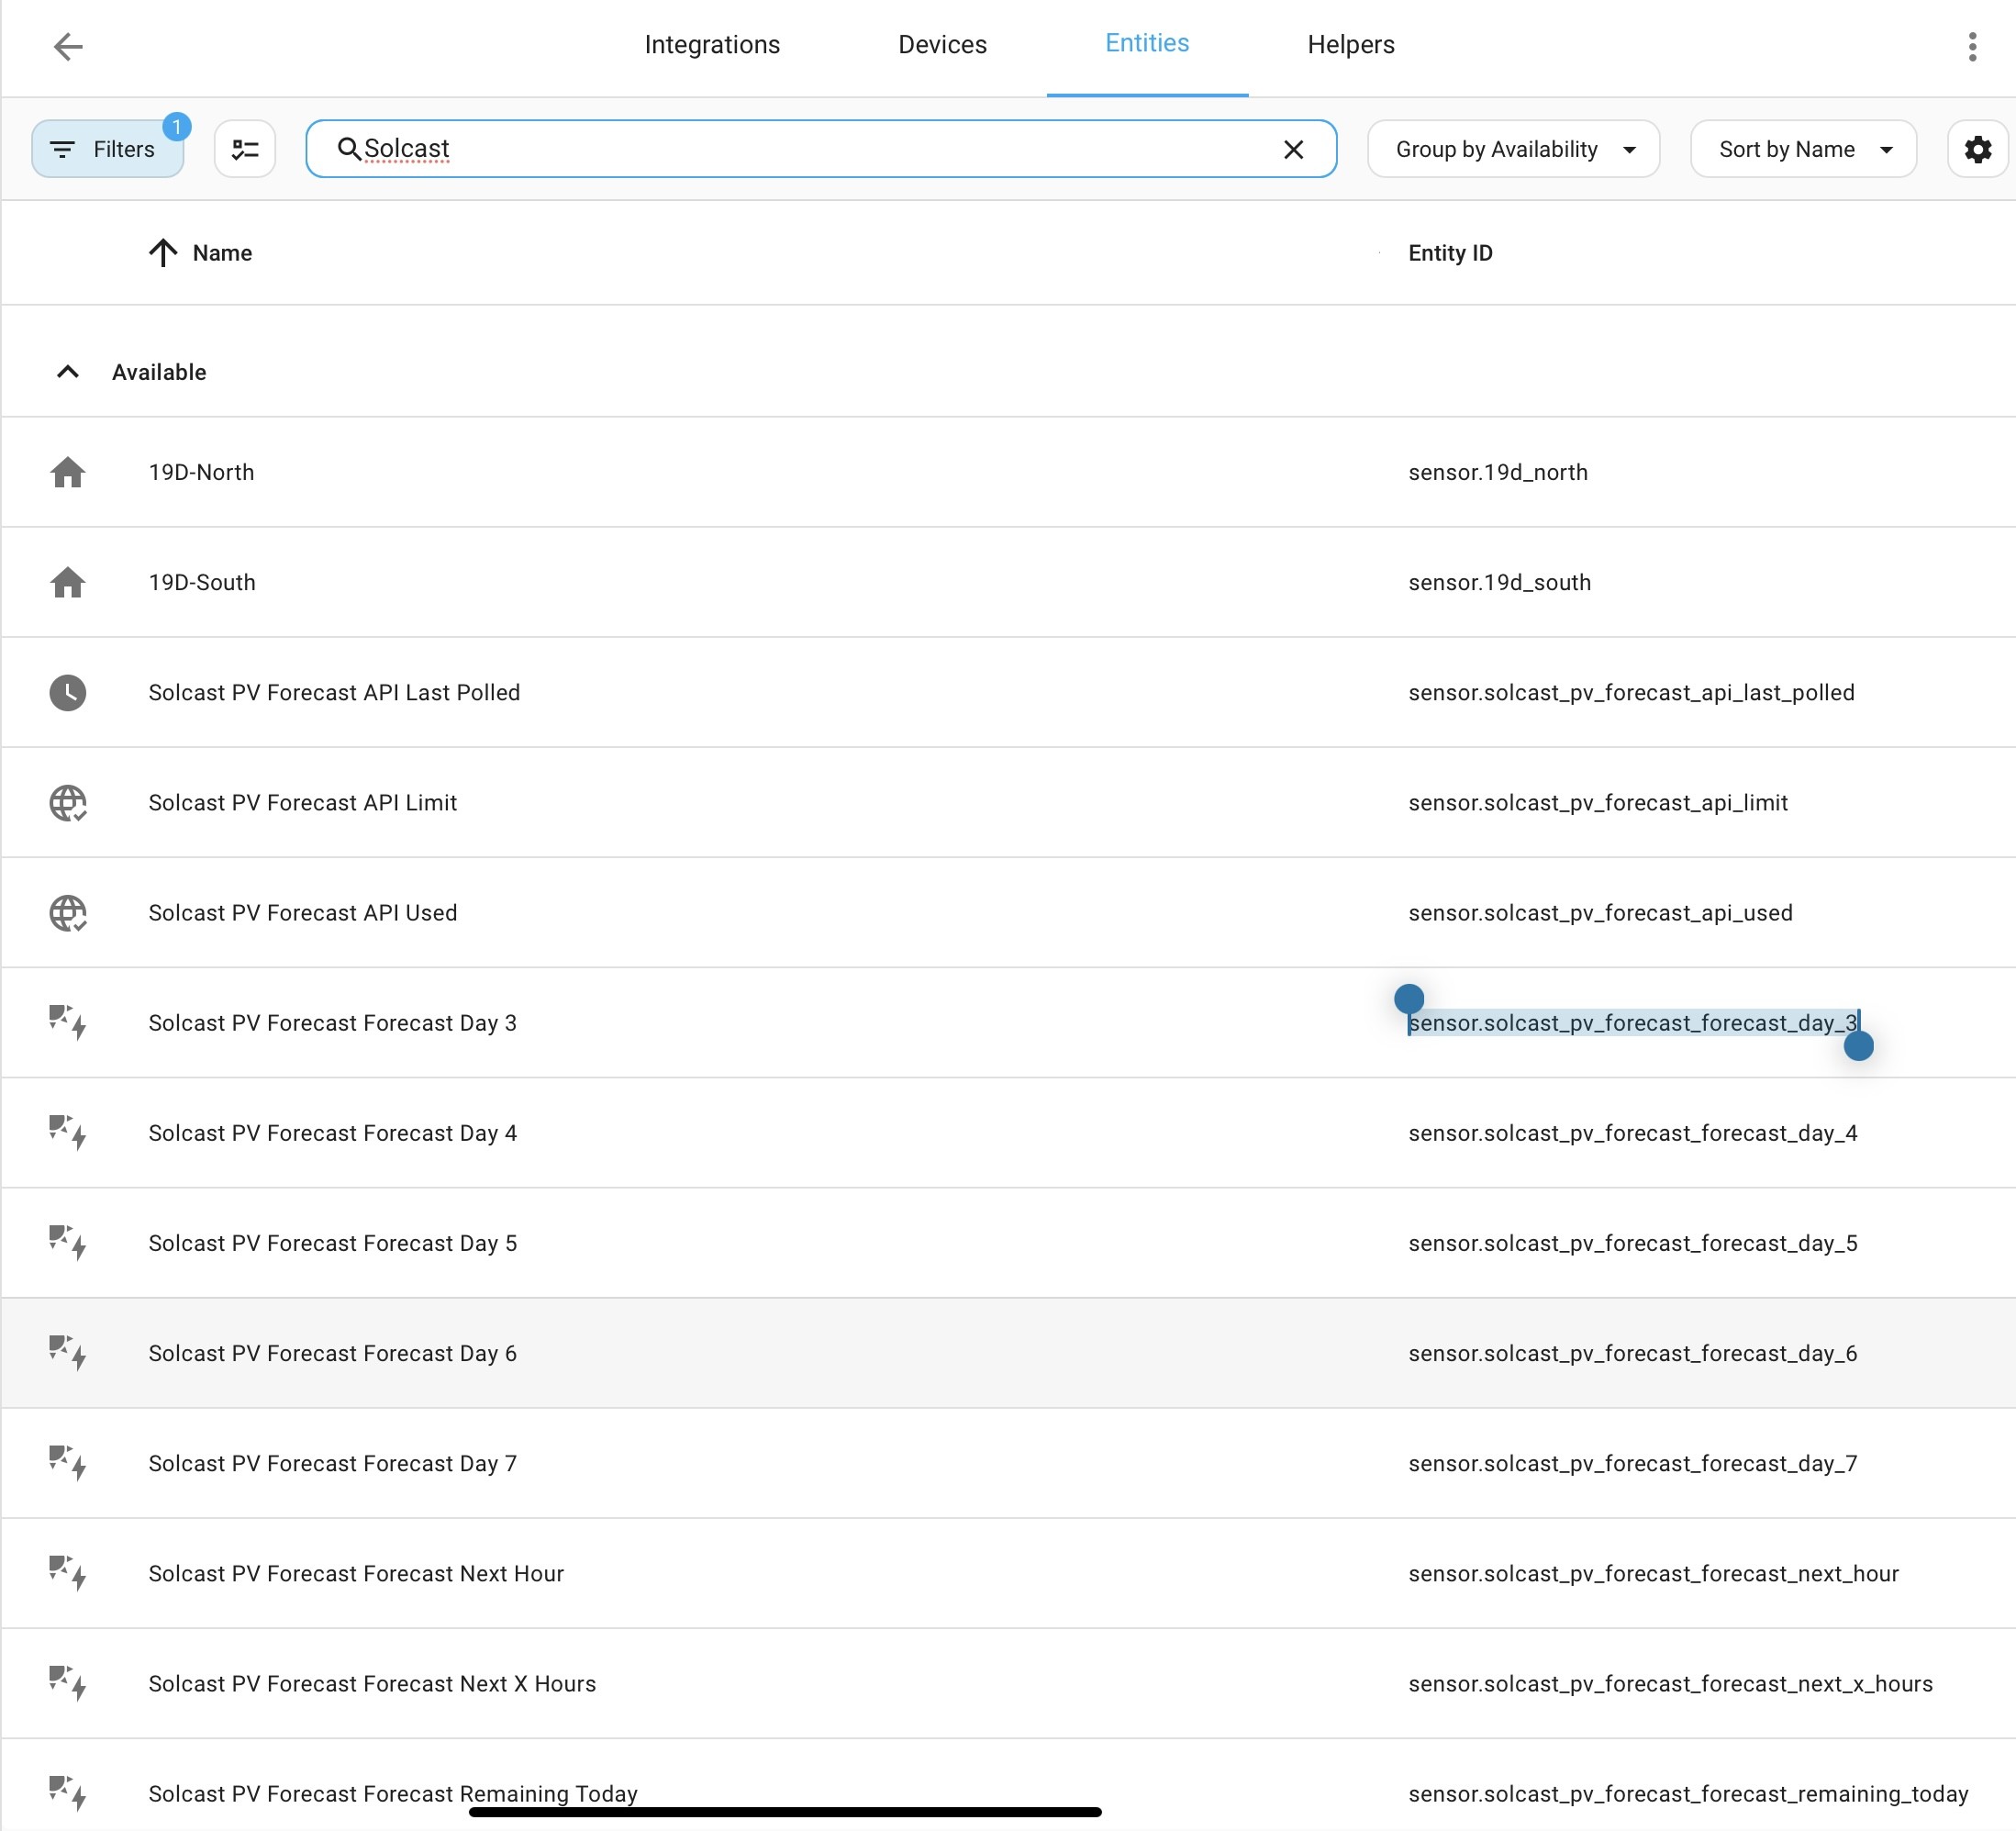2016x1831 pixels.
Task: Switch to the Devices tab
Action: click(x=942, y=45)
